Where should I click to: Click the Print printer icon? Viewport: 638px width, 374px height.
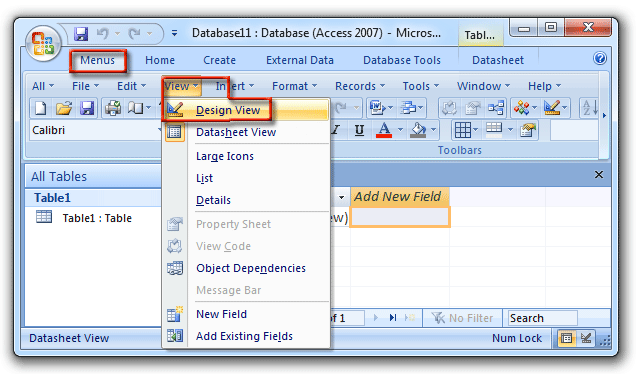tap(113, 108)
